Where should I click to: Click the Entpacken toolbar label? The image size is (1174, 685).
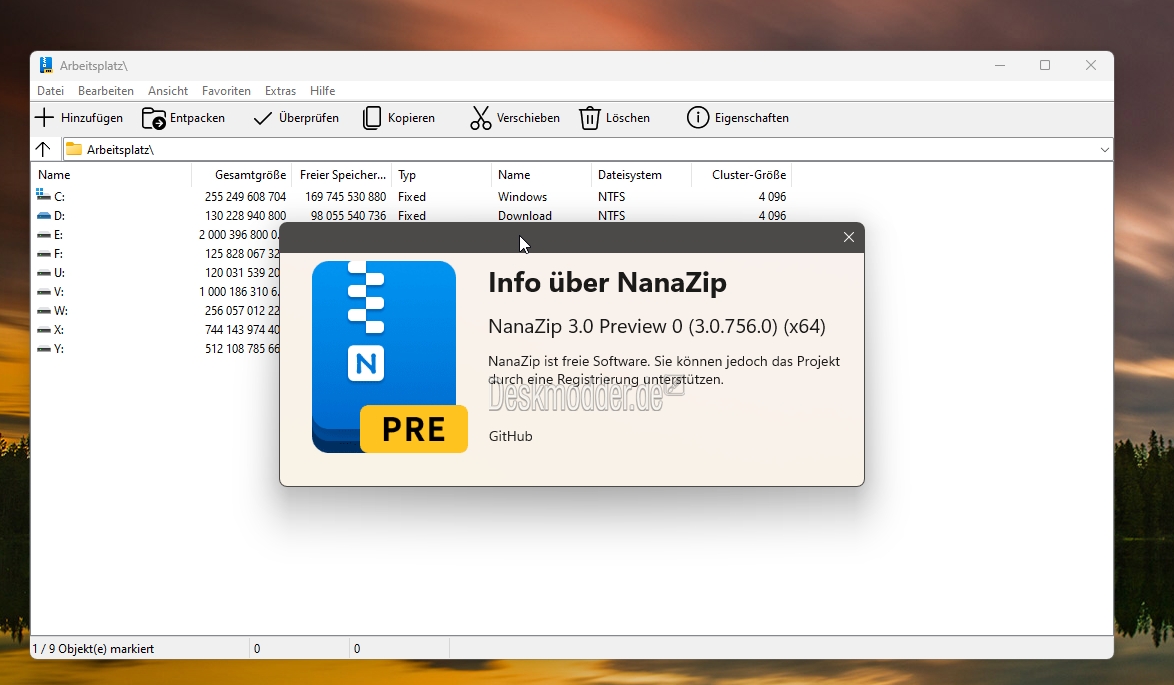(x=197, y=118)
